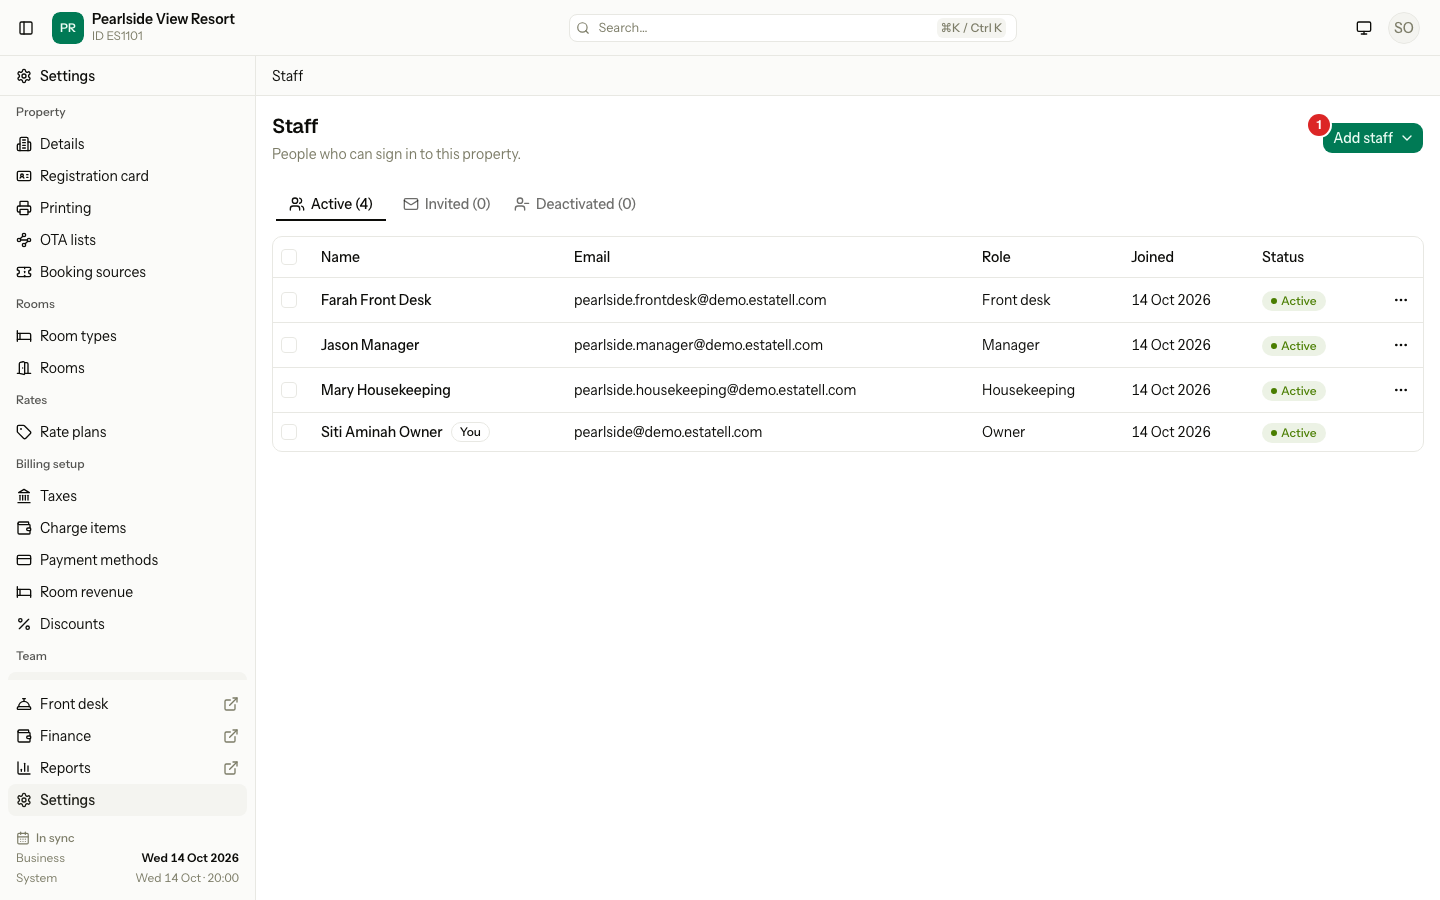Open the SO user avatar menu
1440x900 pixels.
click(x=1404, y=28)
